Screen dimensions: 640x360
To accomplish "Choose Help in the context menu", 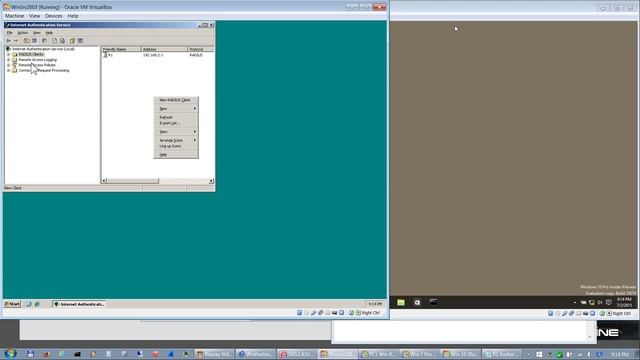I will [176, 155].
